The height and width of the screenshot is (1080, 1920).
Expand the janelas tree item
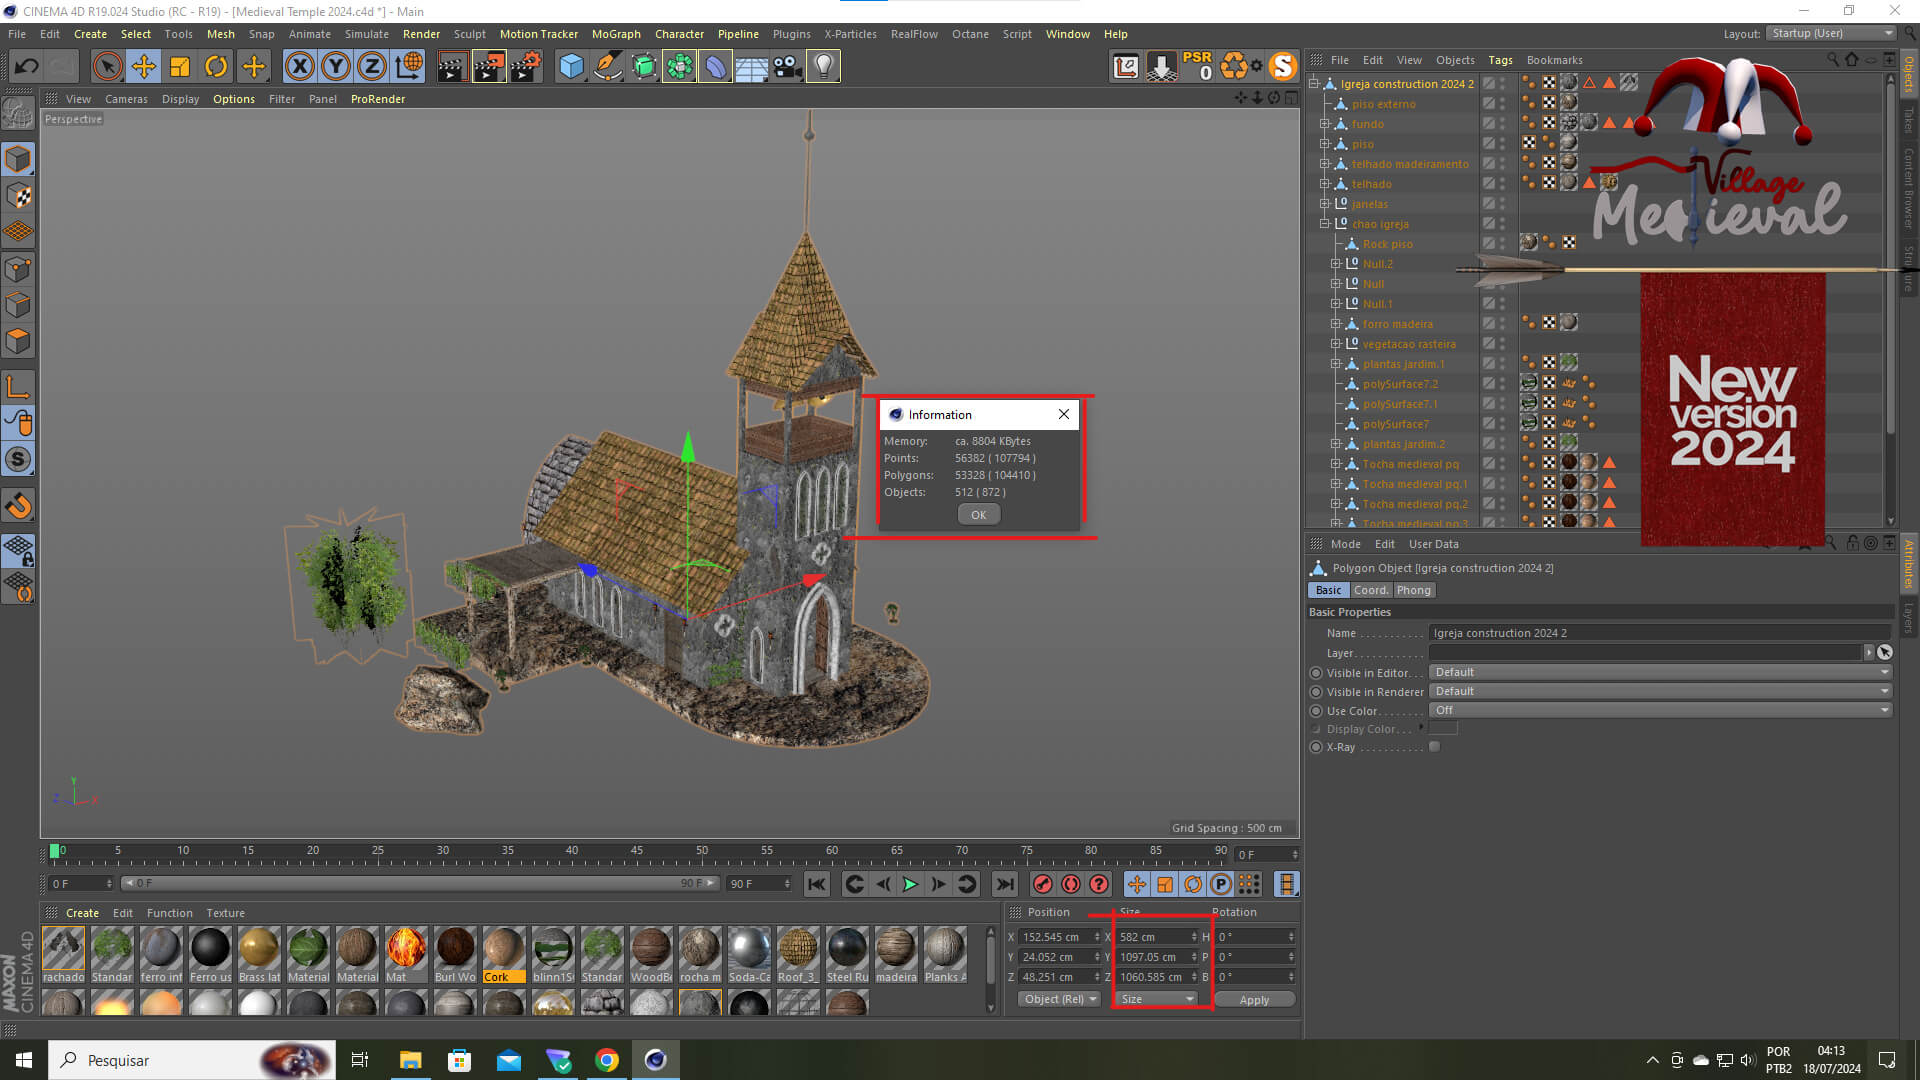click(x=1325, y=204)
